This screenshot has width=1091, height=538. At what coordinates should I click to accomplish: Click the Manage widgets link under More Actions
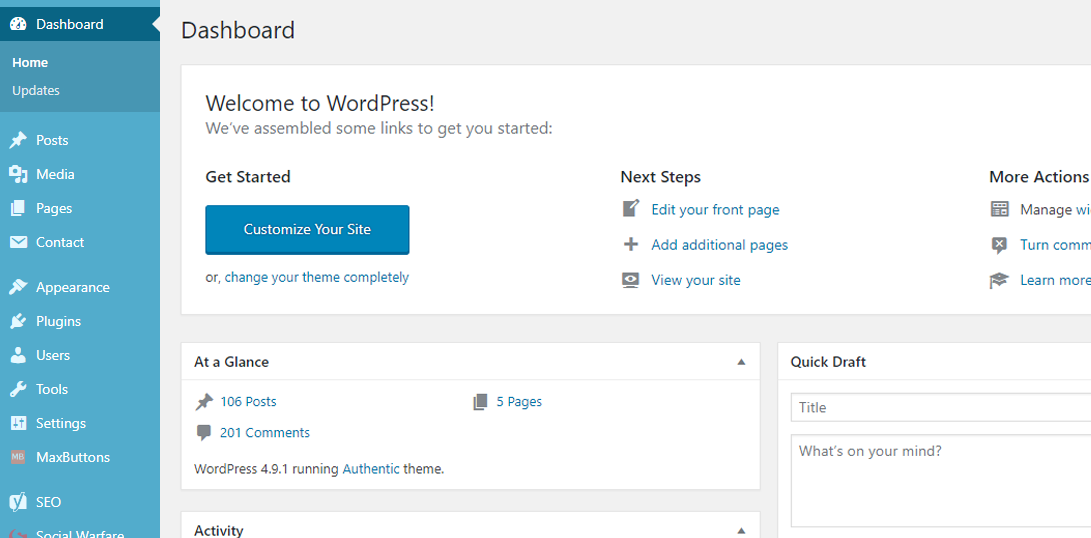click(1083, 209)
